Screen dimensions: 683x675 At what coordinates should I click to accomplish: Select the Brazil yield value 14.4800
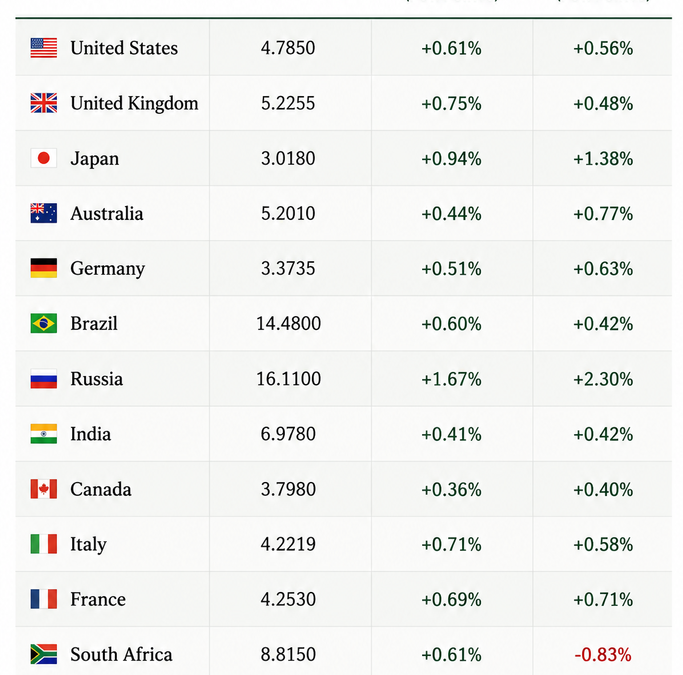[x=288, y=324]
